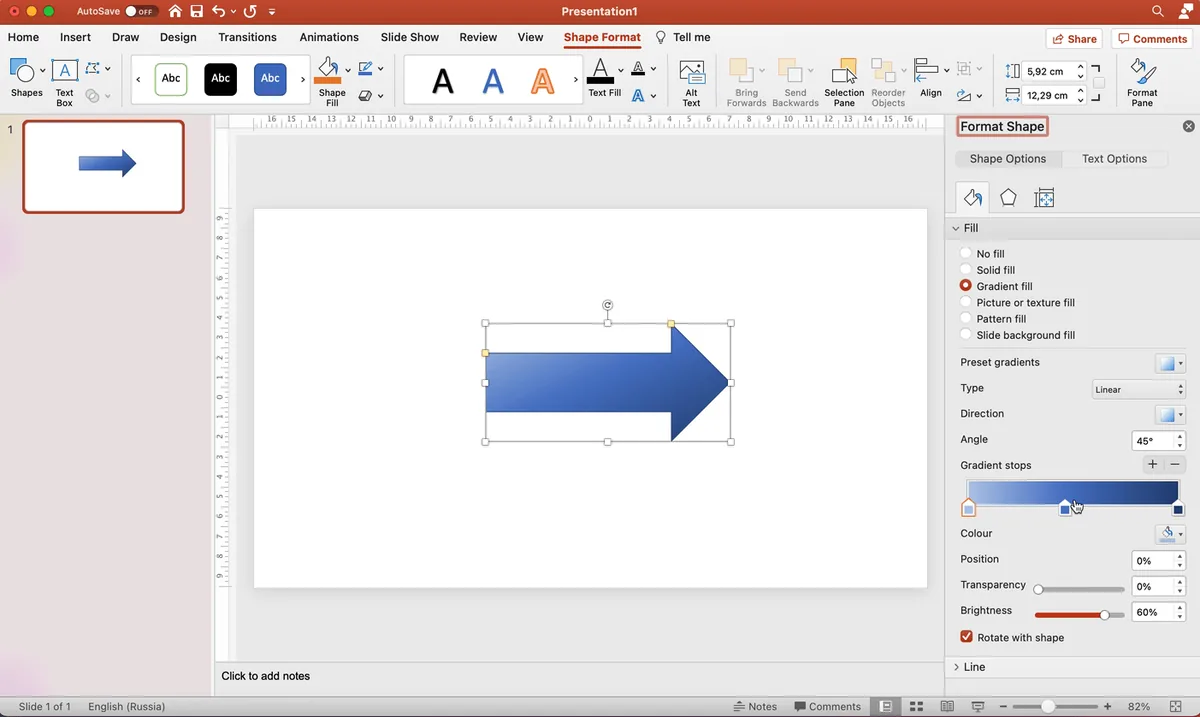Open the Insert tab
The width and height of the screenshot is (1200, 717).
tap(75, 37)
